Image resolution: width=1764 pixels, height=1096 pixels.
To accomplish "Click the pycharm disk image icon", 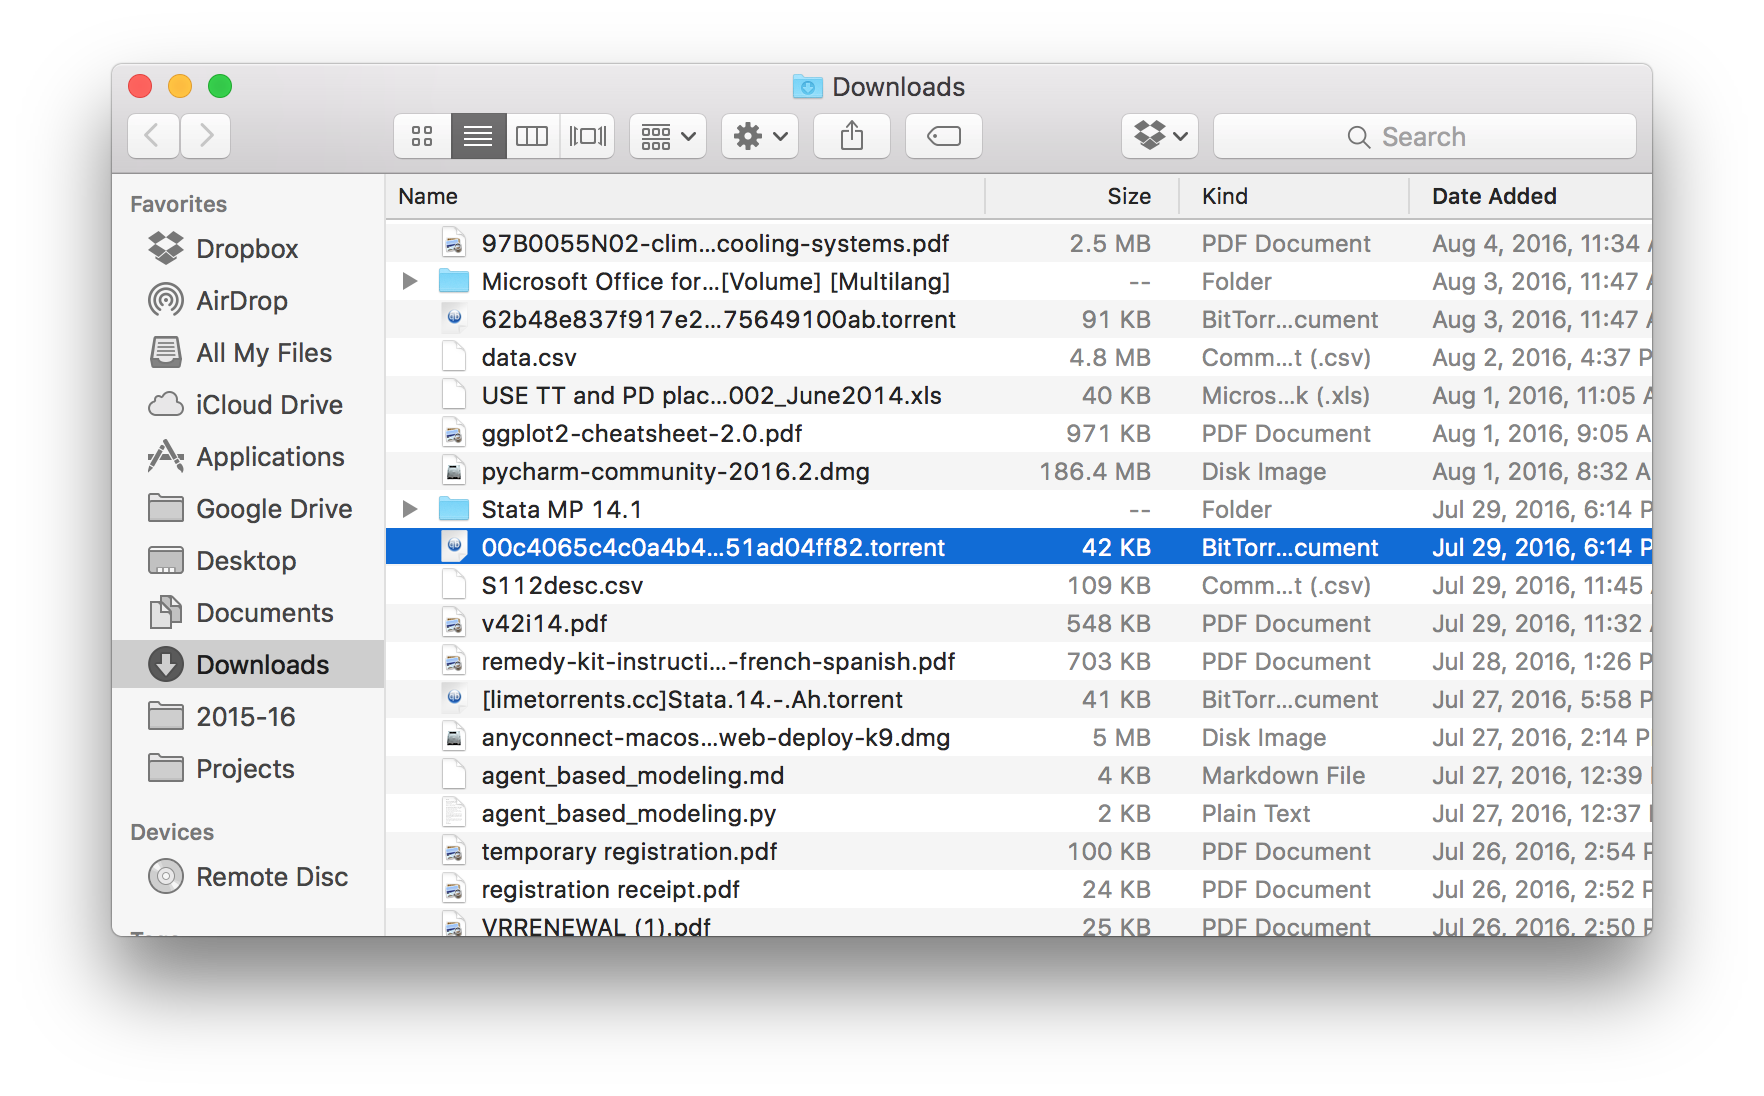I will click(454, 472).
